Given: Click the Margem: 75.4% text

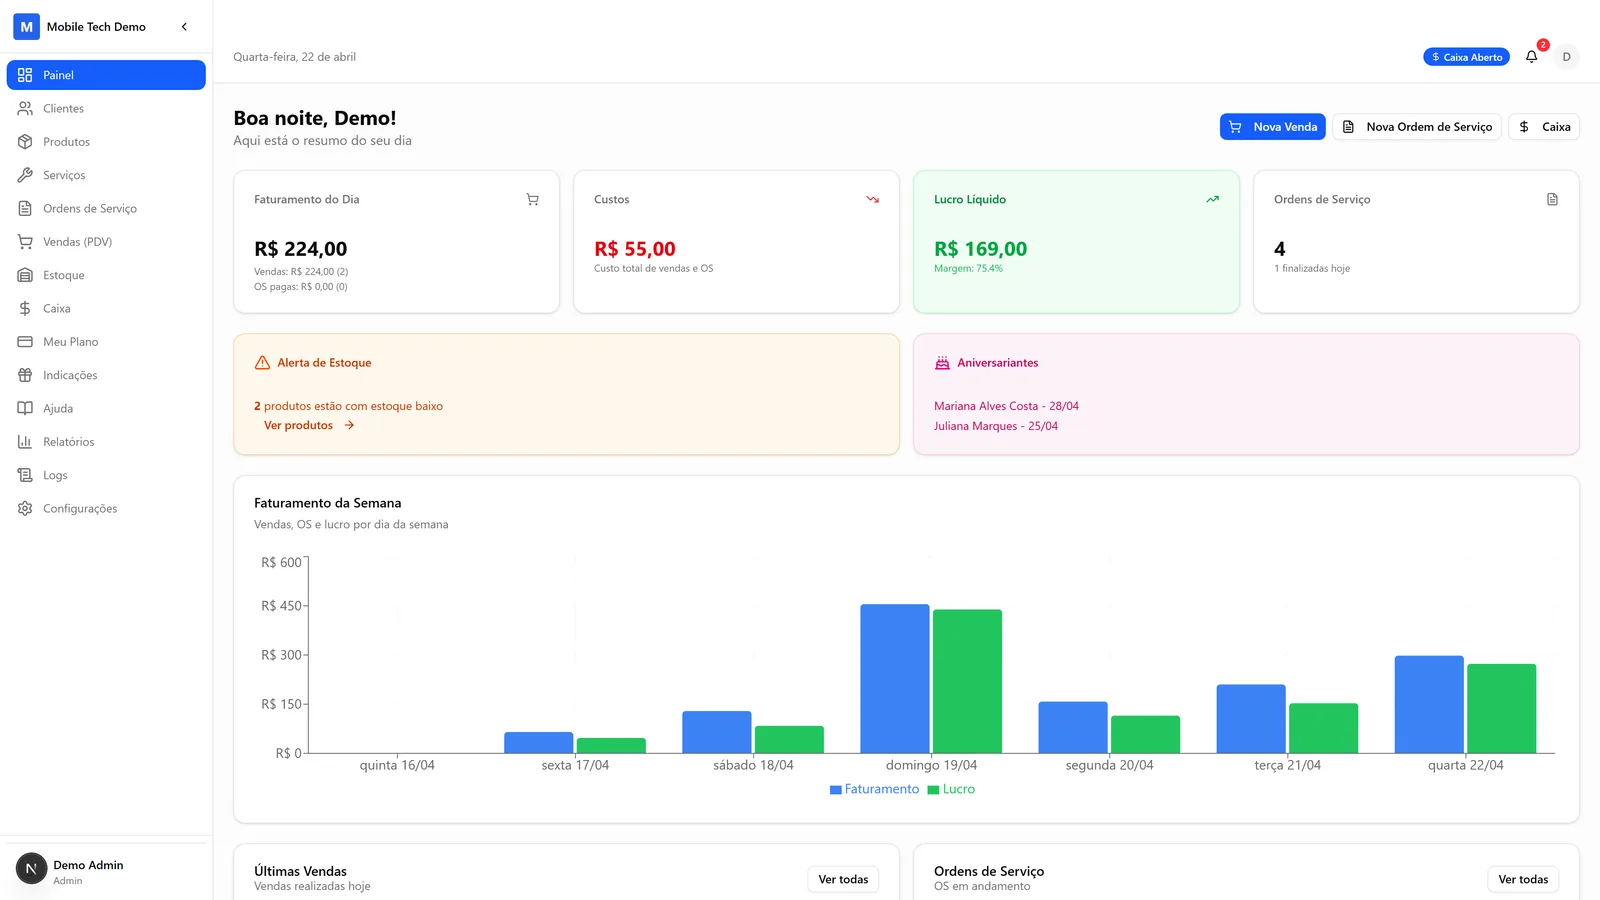Looking at the screenshot, I should (968, 269).
